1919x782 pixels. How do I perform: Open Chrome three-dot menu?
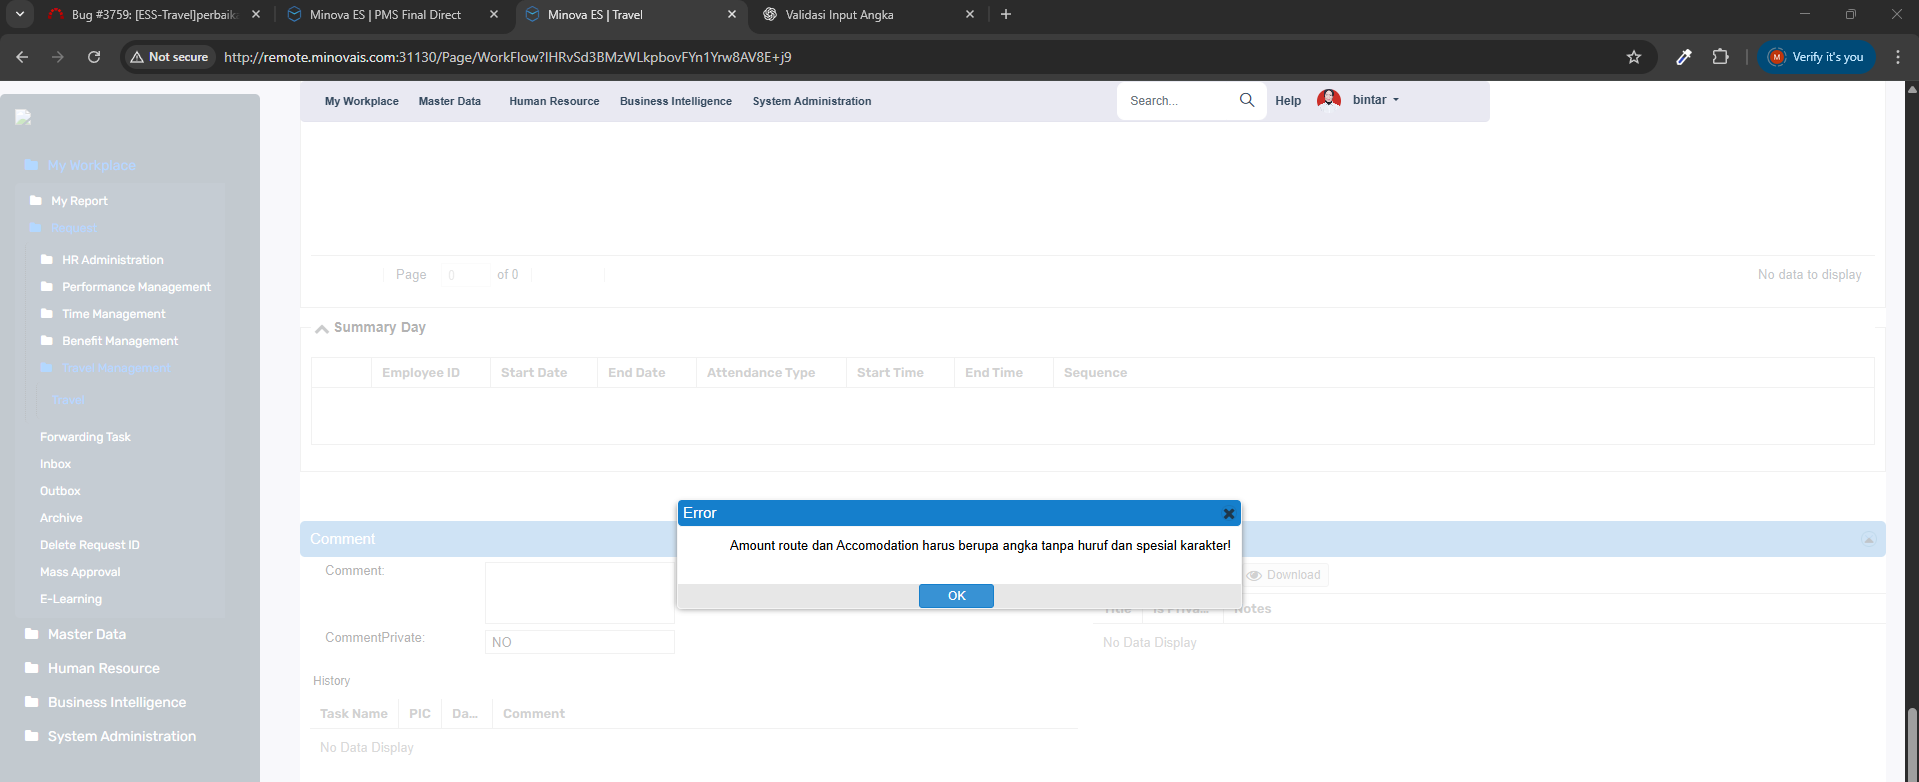tap(1897, 57)
